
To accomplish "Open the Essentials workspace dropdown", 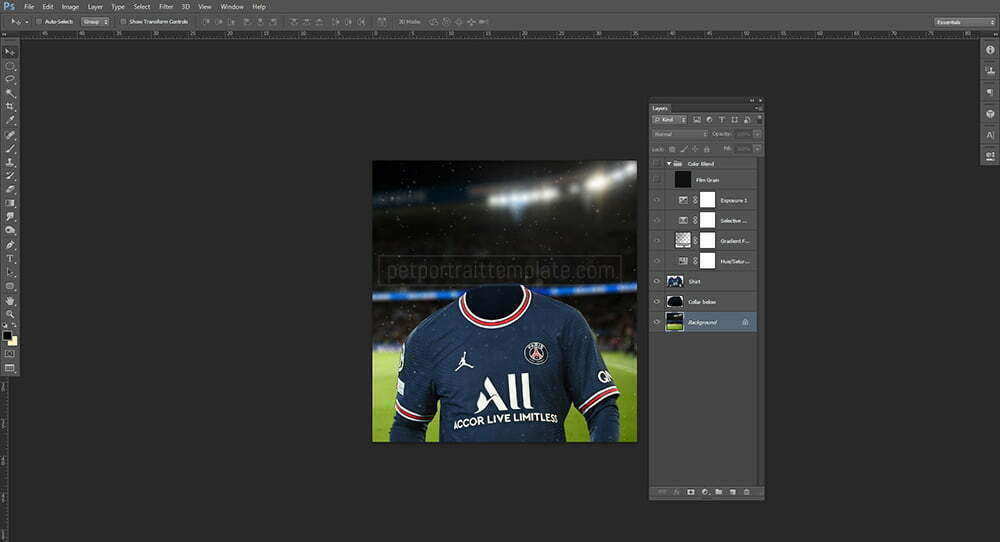I will pyautogui.click(x=964, y=22).
